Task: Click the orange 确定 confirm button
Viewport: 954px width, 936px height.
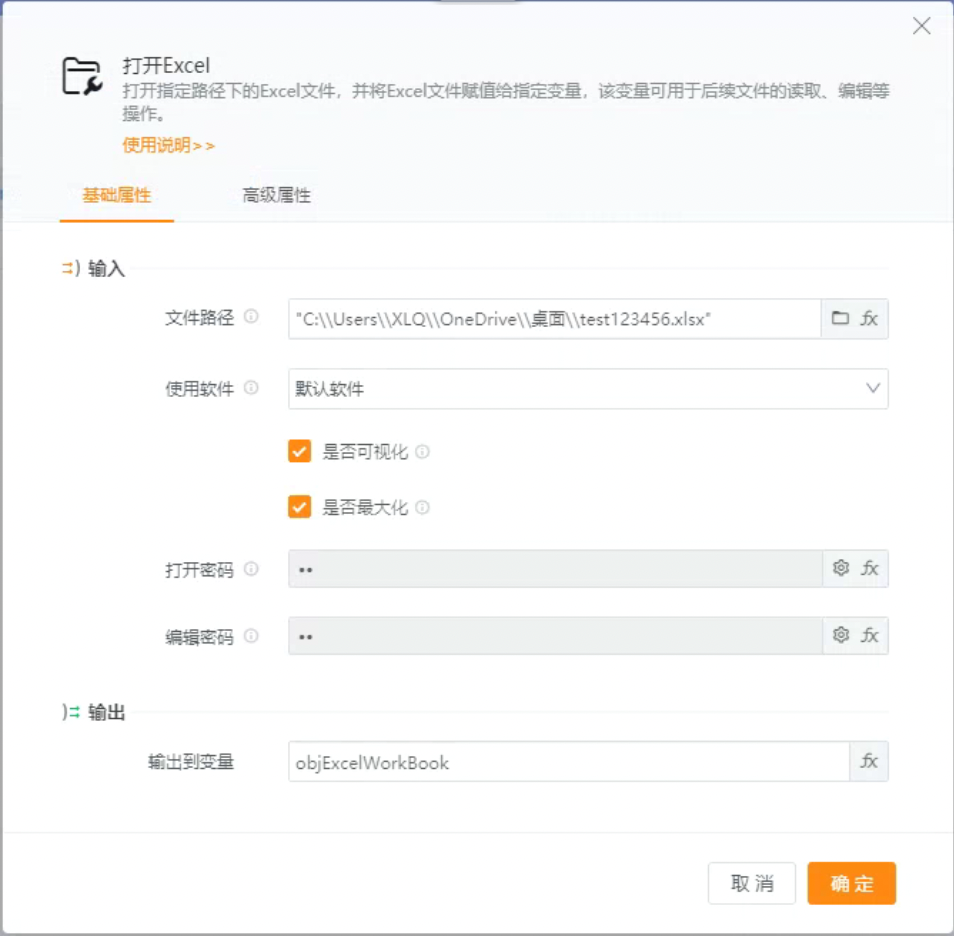Action: pos(851,883)
